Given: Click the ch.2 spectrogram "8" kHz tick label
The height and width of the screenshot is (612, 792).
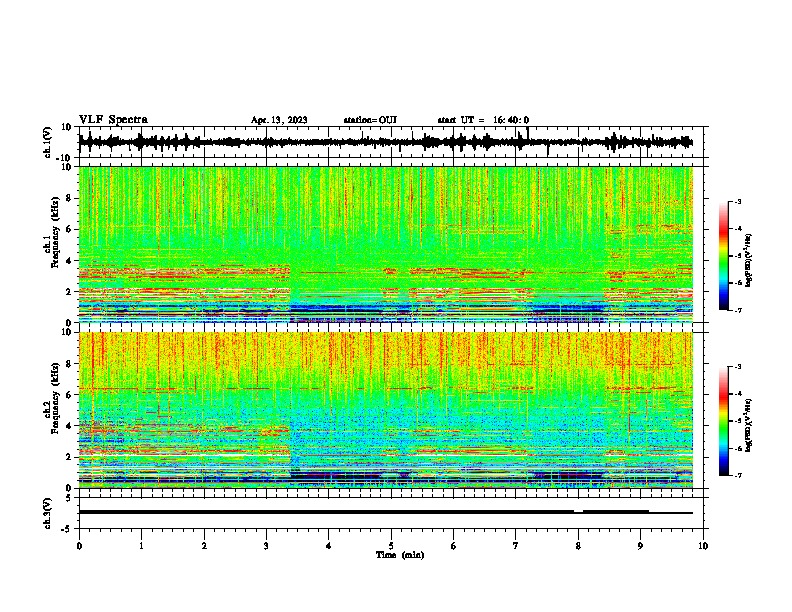Looking at the screenshot, I should point(69,364).
